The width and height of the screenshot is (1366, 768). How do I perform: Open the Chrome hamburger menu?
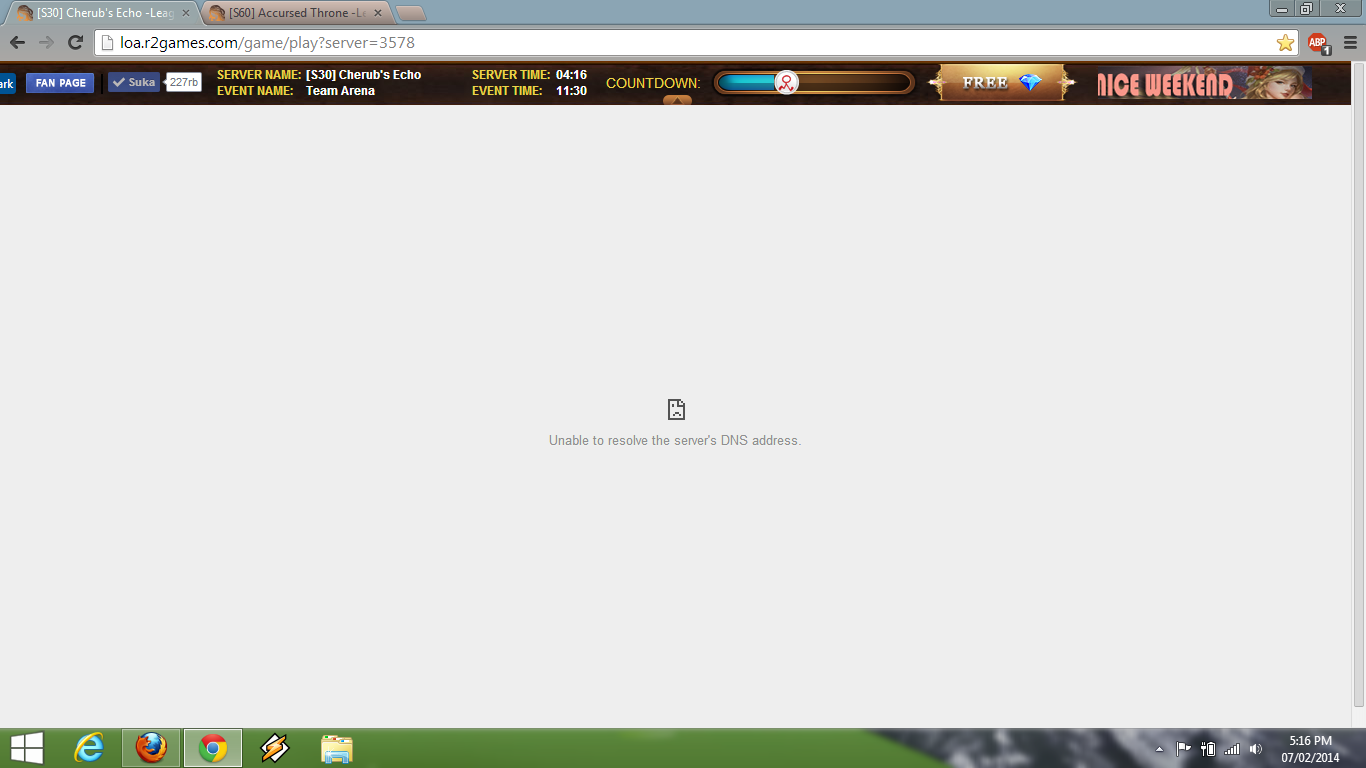point(1350,43)
